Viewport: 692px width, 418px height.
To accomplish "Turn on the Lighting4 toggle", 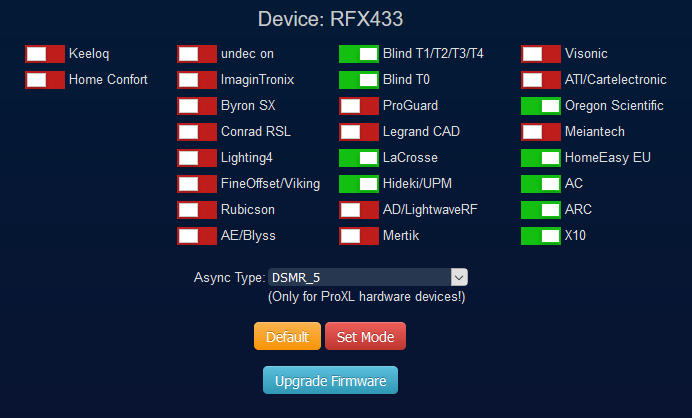I will click(197, 158).
